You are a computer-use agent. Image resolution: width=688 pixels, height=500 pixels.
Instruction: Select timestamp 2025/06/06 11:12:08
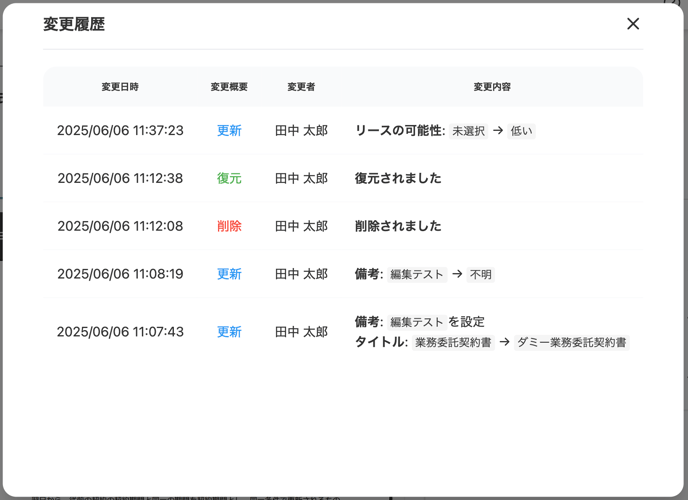[120, 226]
